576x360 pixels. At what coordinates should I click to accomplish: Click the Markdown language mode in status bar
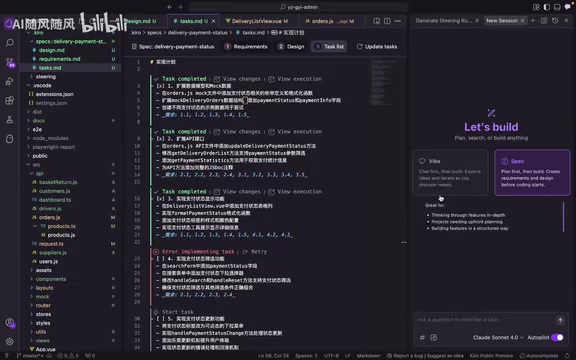(x=368, y=355)
